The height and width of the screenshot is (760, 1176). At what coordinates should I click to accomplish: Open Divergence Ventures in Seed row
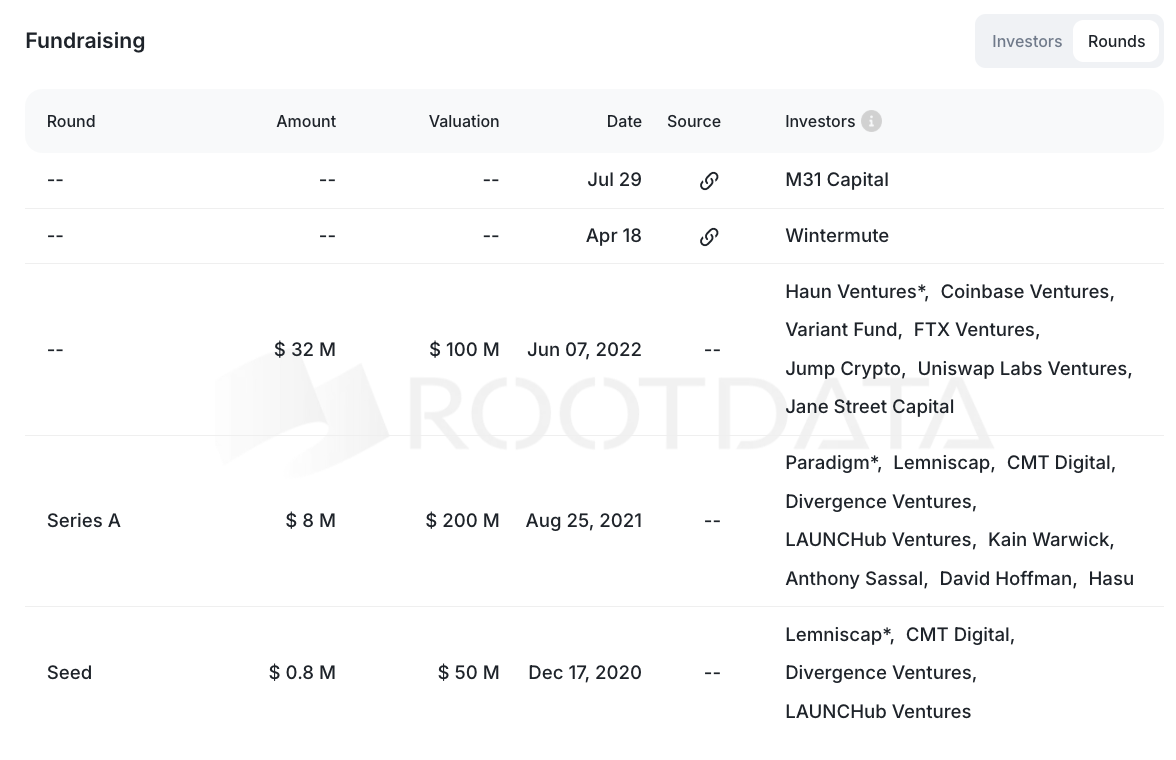[x=880, y=673]
